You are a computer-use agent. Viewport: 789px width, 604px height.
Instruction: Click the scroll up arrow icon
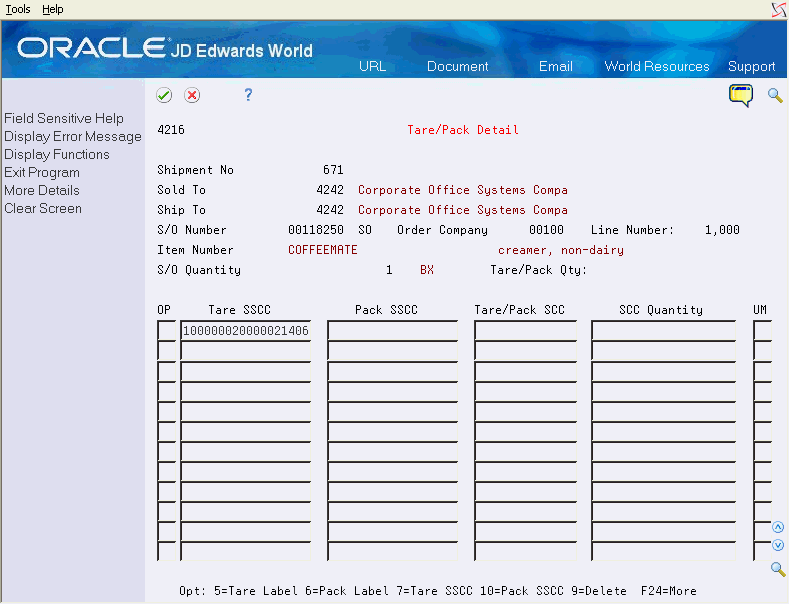[778, 527]
